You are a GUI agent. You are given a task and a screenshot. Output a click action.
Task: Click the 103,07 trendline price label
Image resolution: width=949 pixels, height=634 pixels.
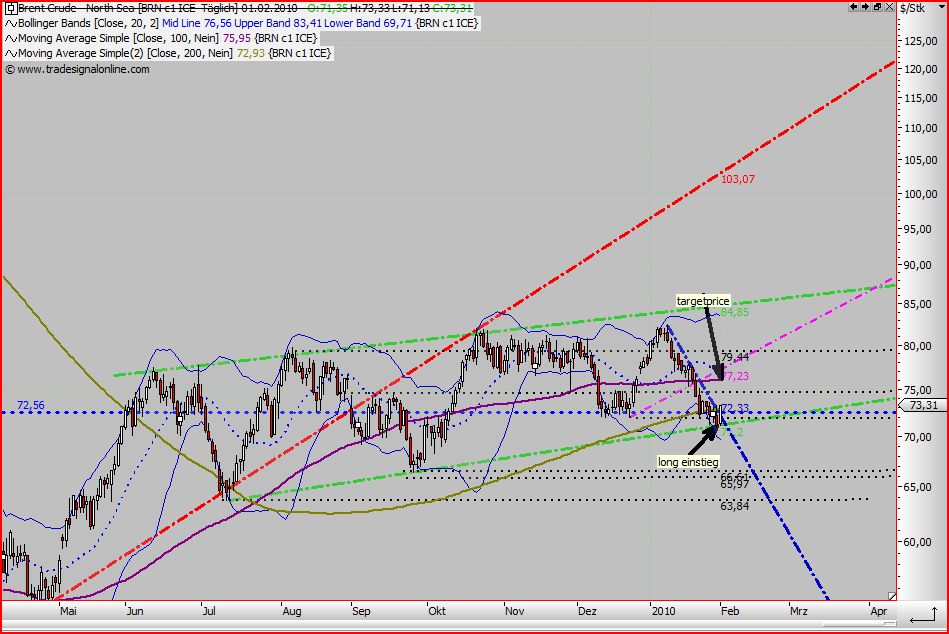point(736,182)
